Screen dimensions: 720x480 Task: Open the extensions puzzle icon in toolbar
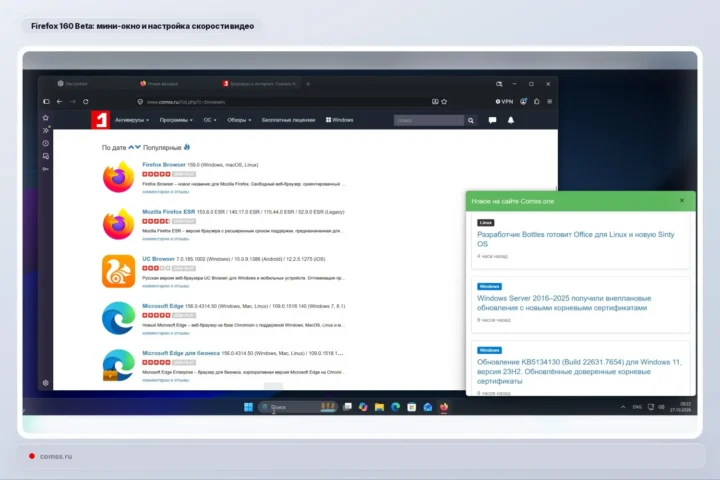pos(537,102)
